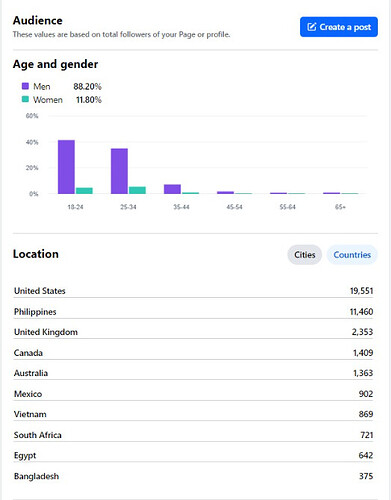Select the Men 25-34 purple bar

point(119,171)
